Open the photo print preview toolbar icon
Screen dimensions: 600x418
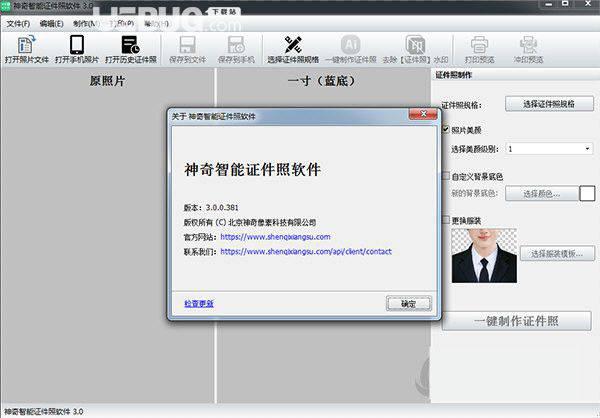click(x=528, y=49)
